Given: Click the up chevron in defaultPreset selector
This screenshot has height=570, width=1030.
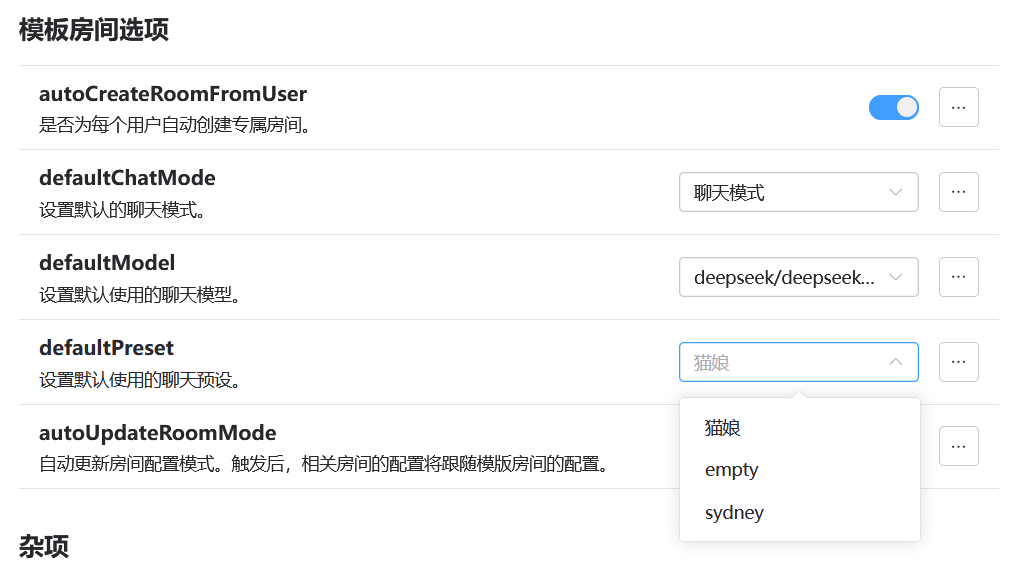Looking at the screenshot, I should pos(896,362).
